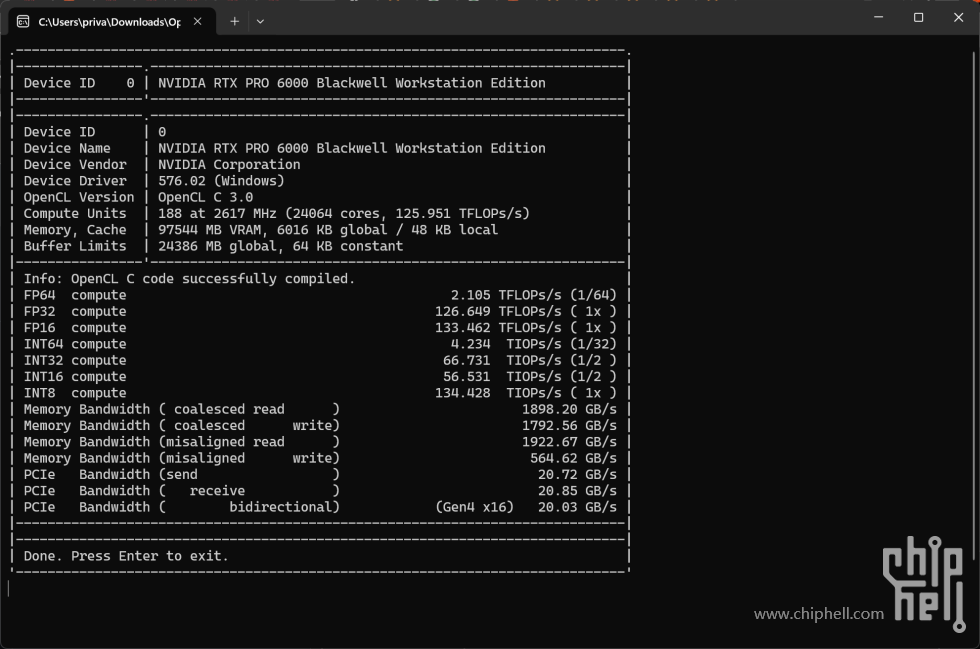This screenshot has height=649, width=980.
Task: Click FP64 result '2.105 TFLOPs/s'
Action: point(506,294)
